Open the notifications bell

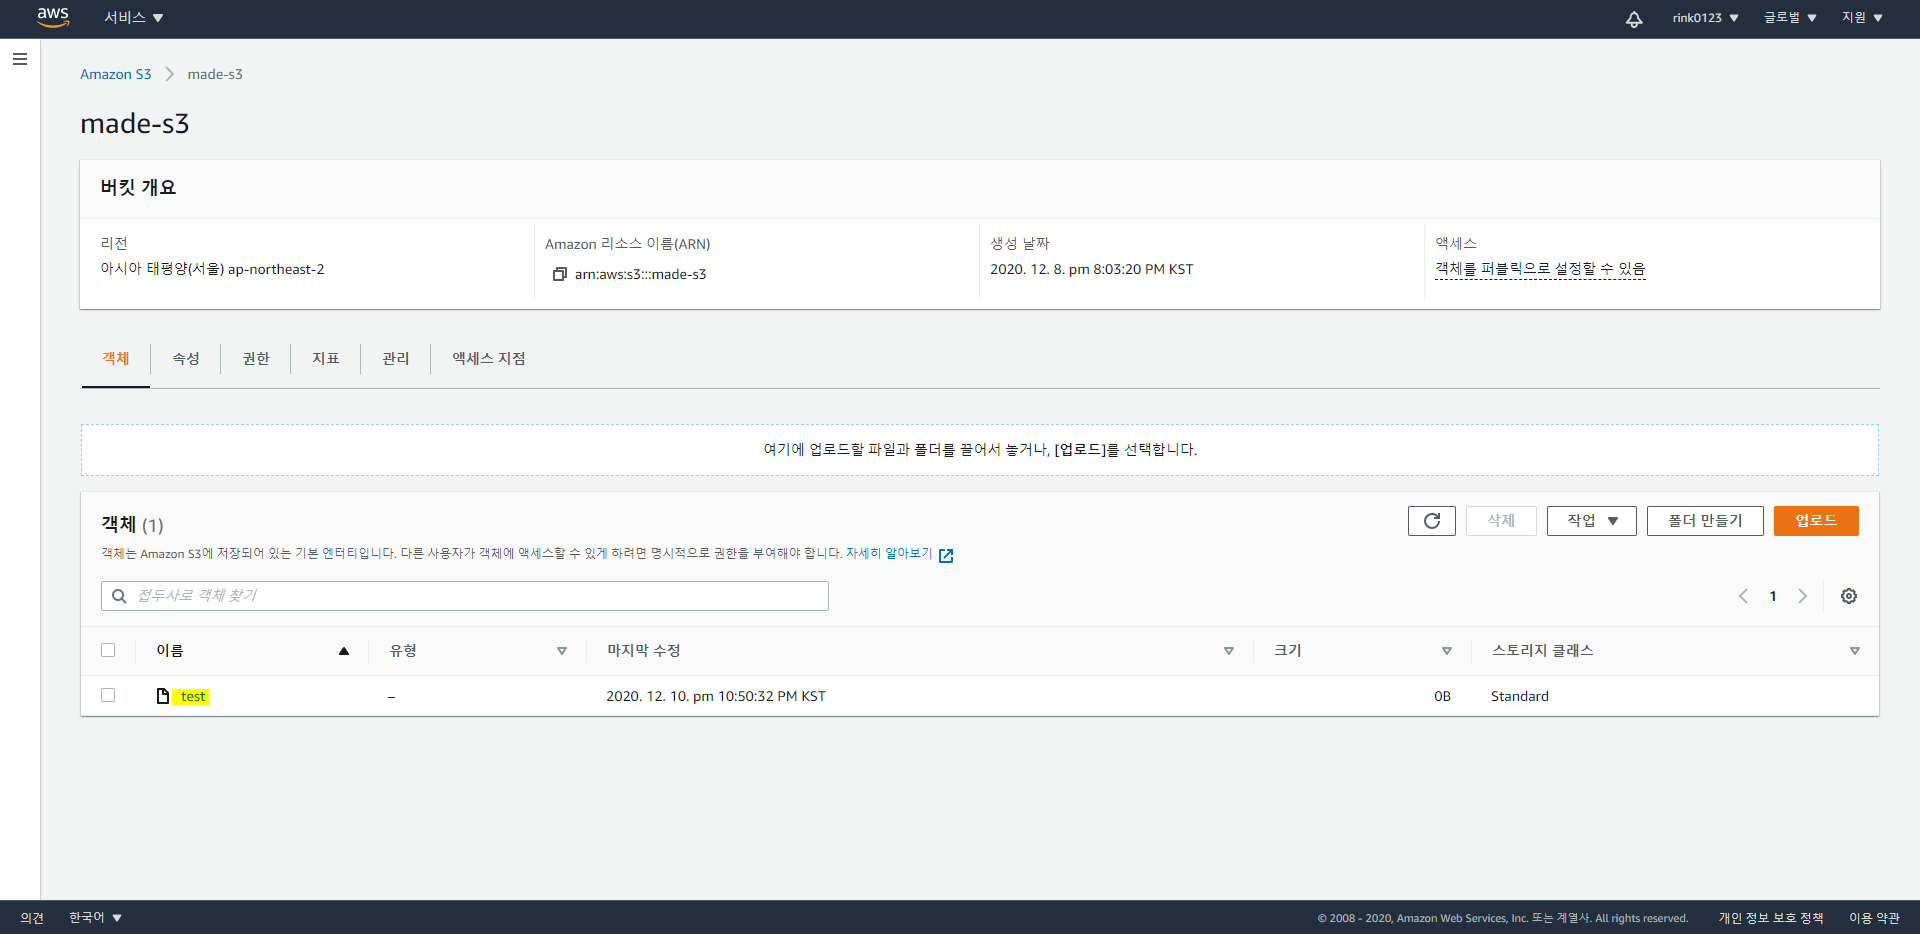pyautogui.click(x=1634, y=18)
